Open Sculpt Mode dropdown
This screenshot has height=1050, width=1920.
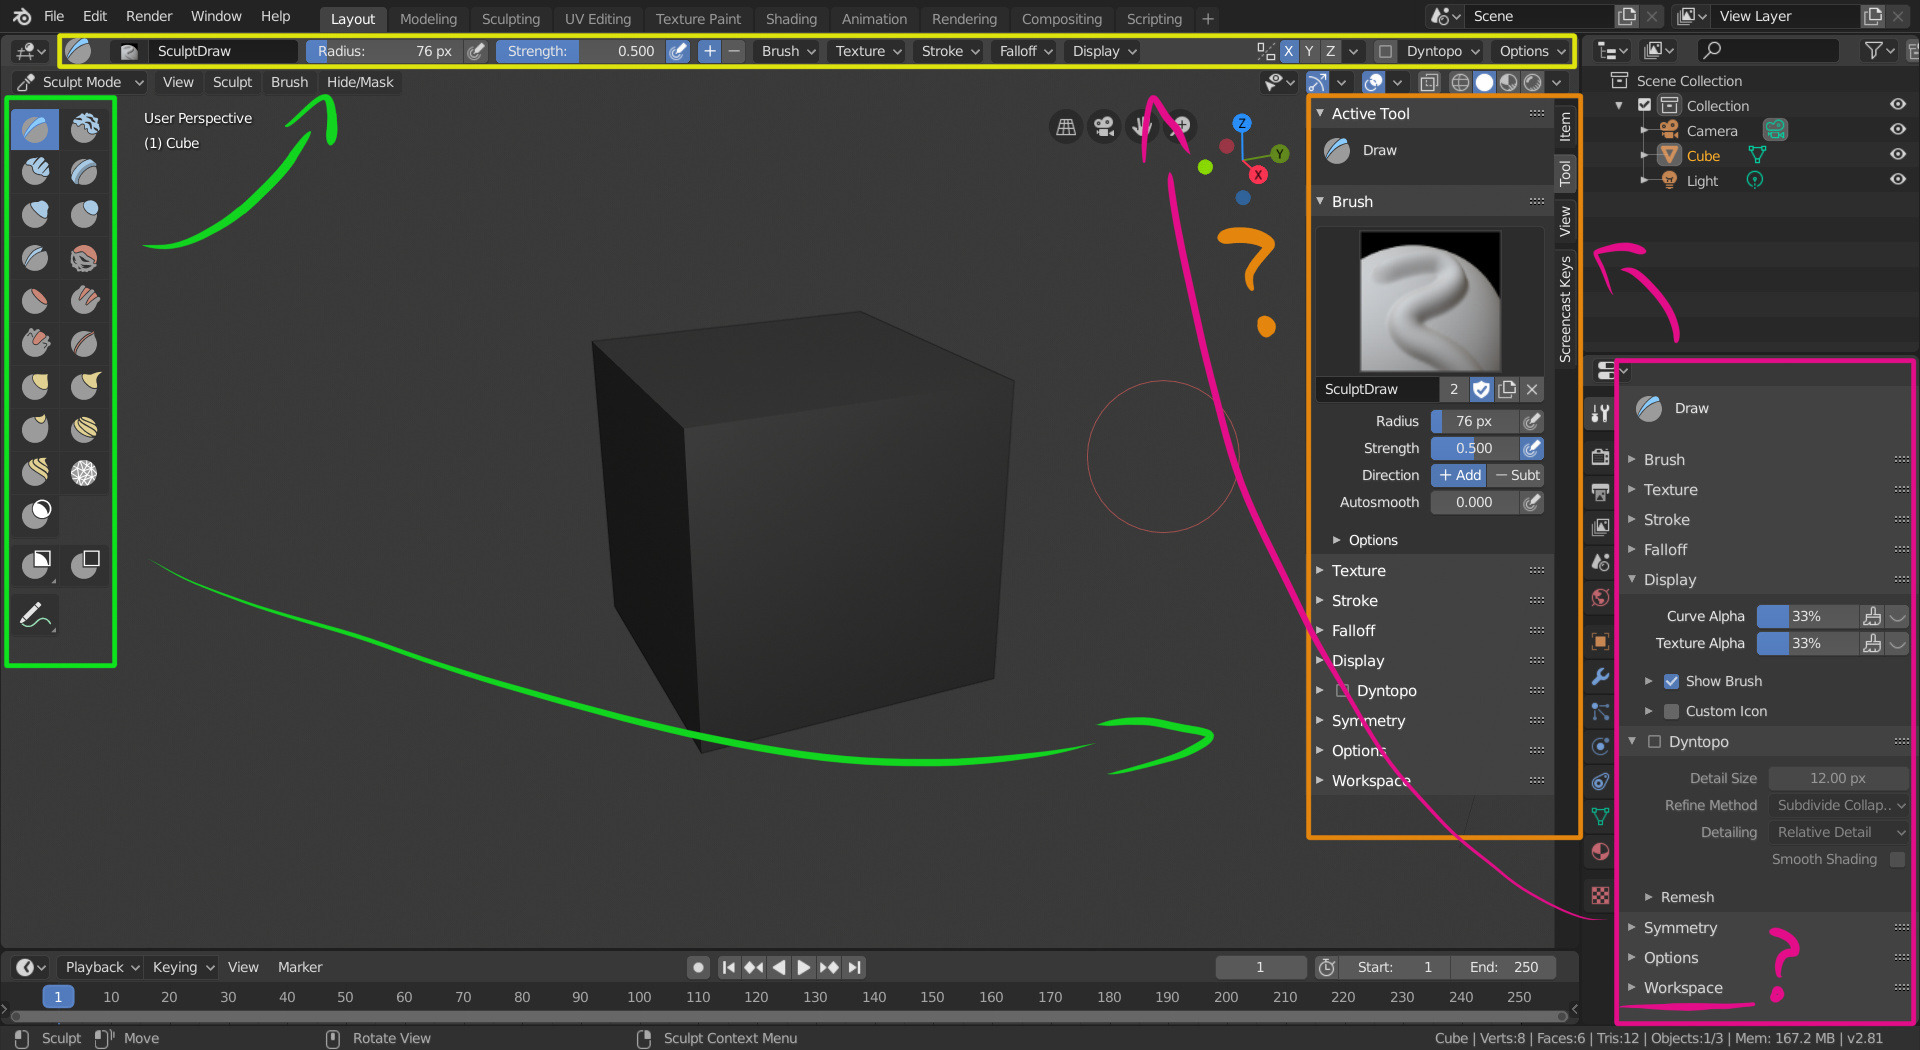pos(81,82)
